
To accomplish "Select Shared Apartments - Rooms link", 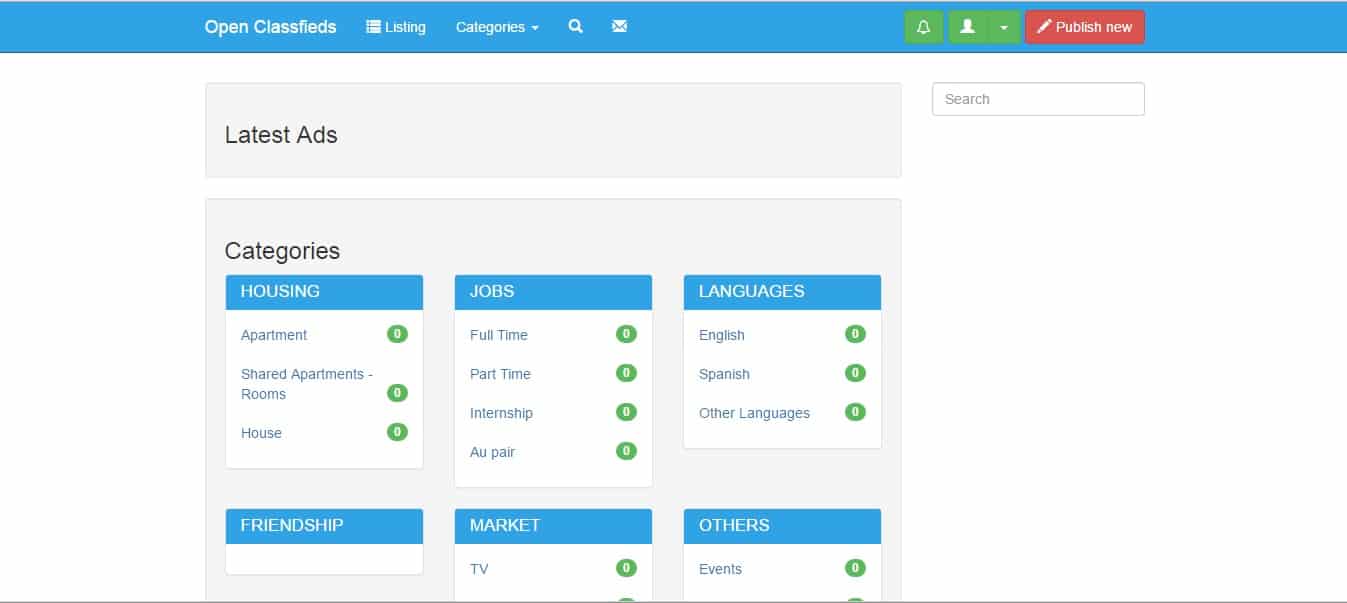I will pyautogui.click(x=307, y=384).
